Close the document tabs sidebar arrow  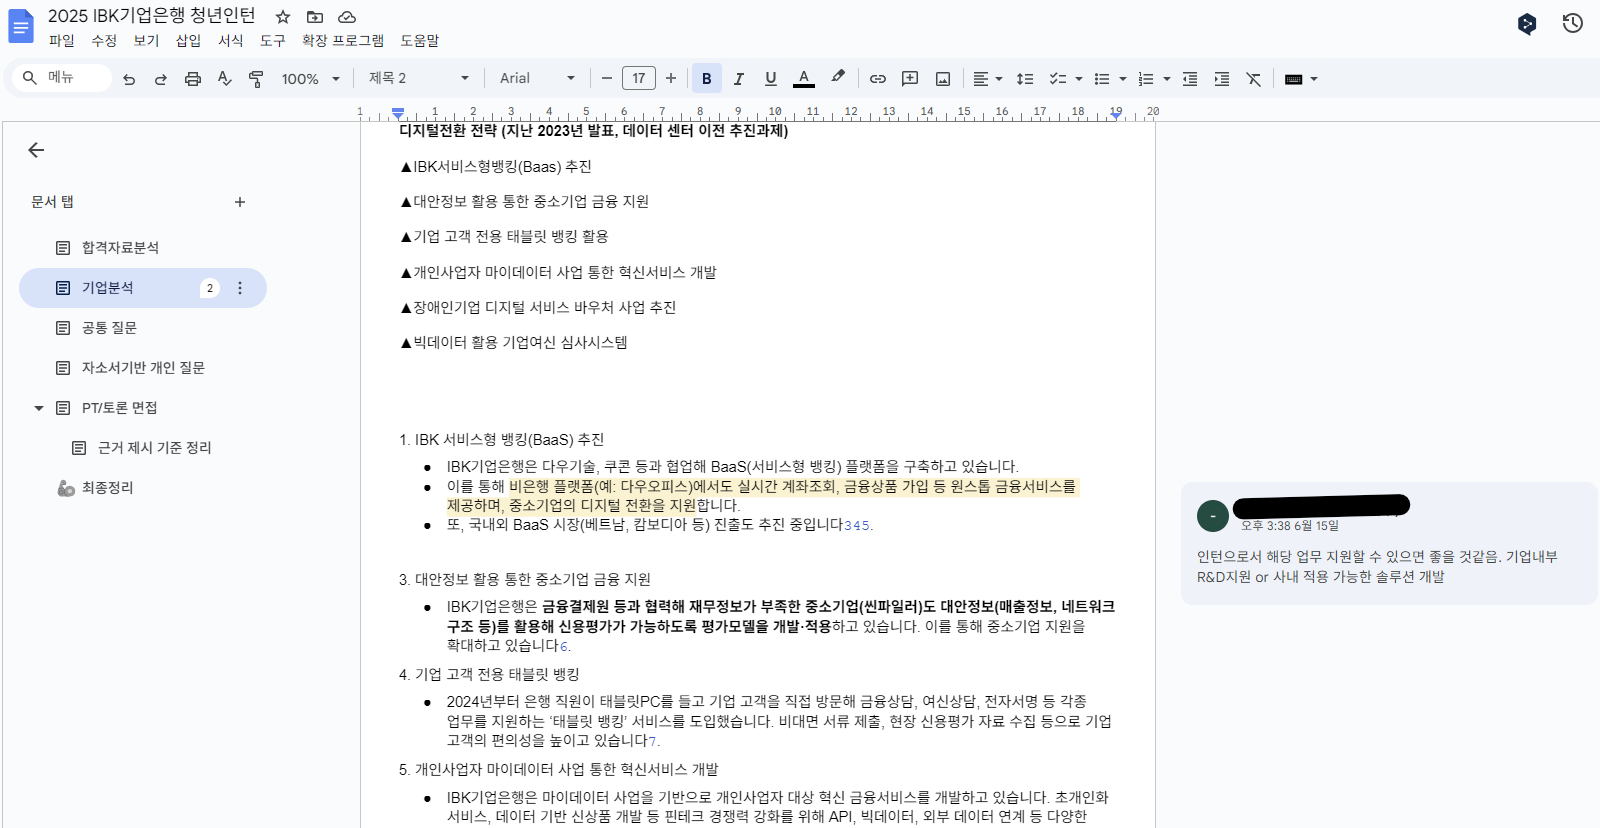[x=36, y=150]
